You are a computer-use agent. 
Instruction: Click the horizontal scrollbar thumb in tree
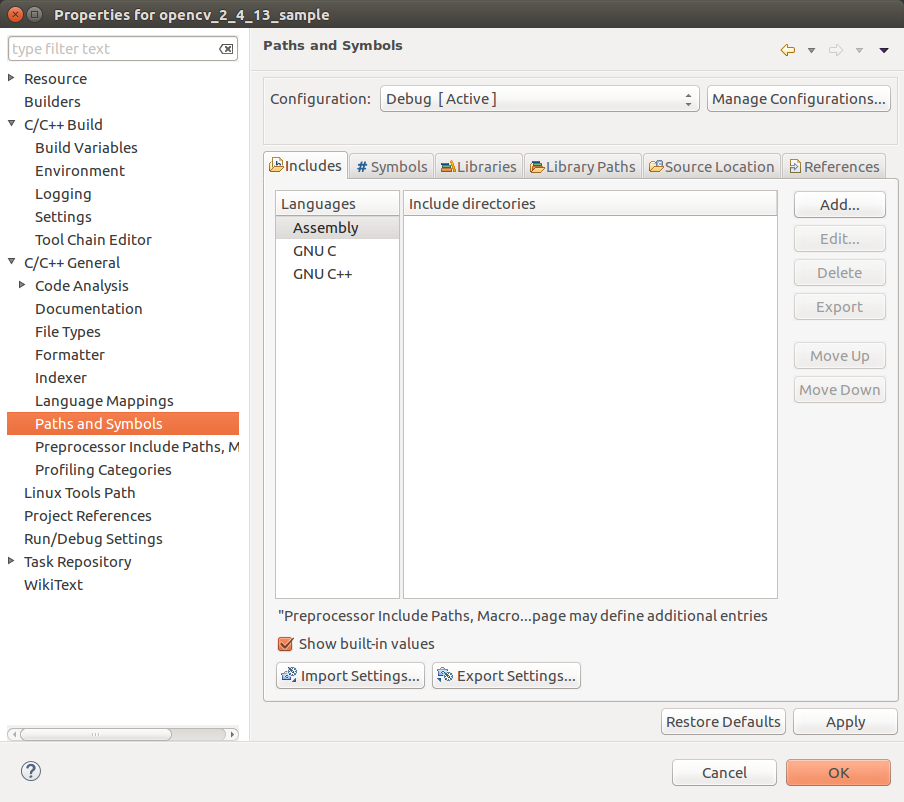[96, 734]
